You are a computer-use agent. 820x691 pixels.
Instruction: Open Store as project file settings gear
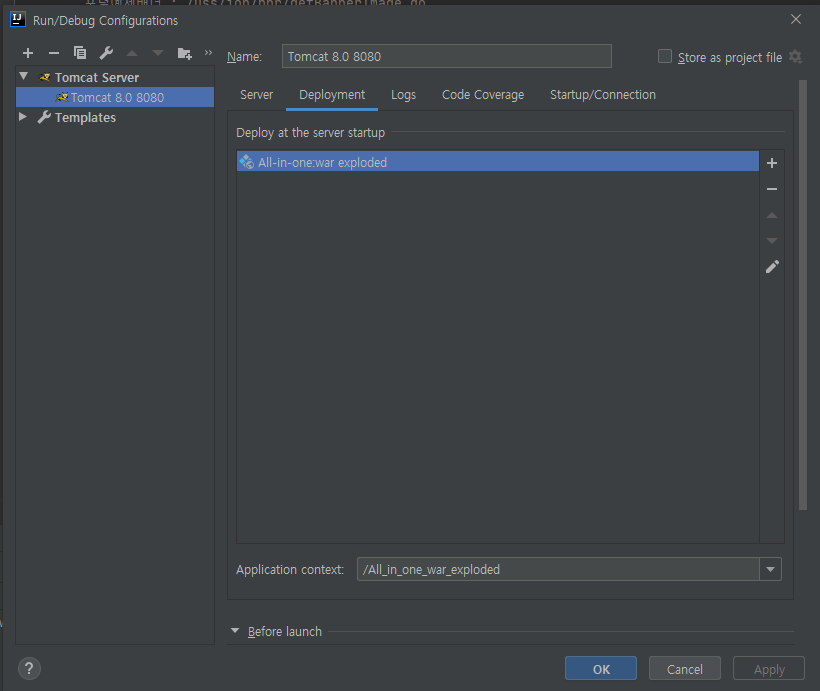pyautogui.click(x=795, y=57)
